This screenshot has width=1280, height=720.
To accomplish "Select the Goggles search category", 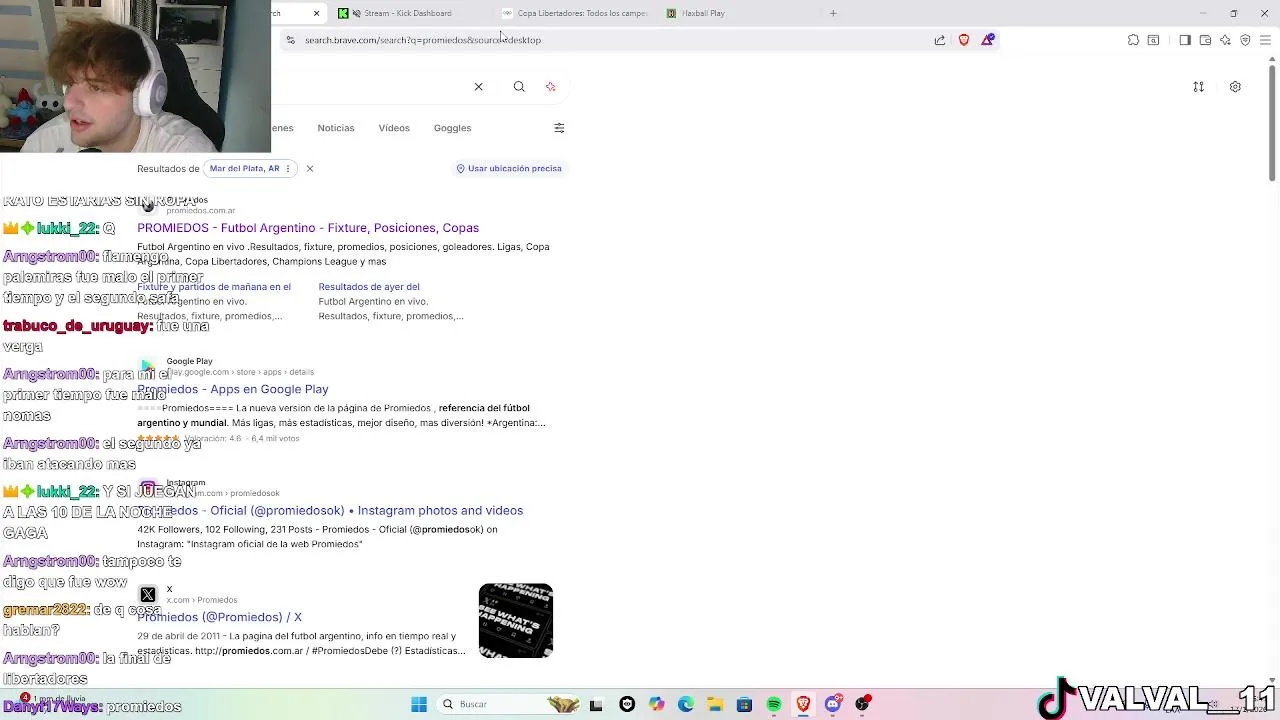I will (452, 128).
